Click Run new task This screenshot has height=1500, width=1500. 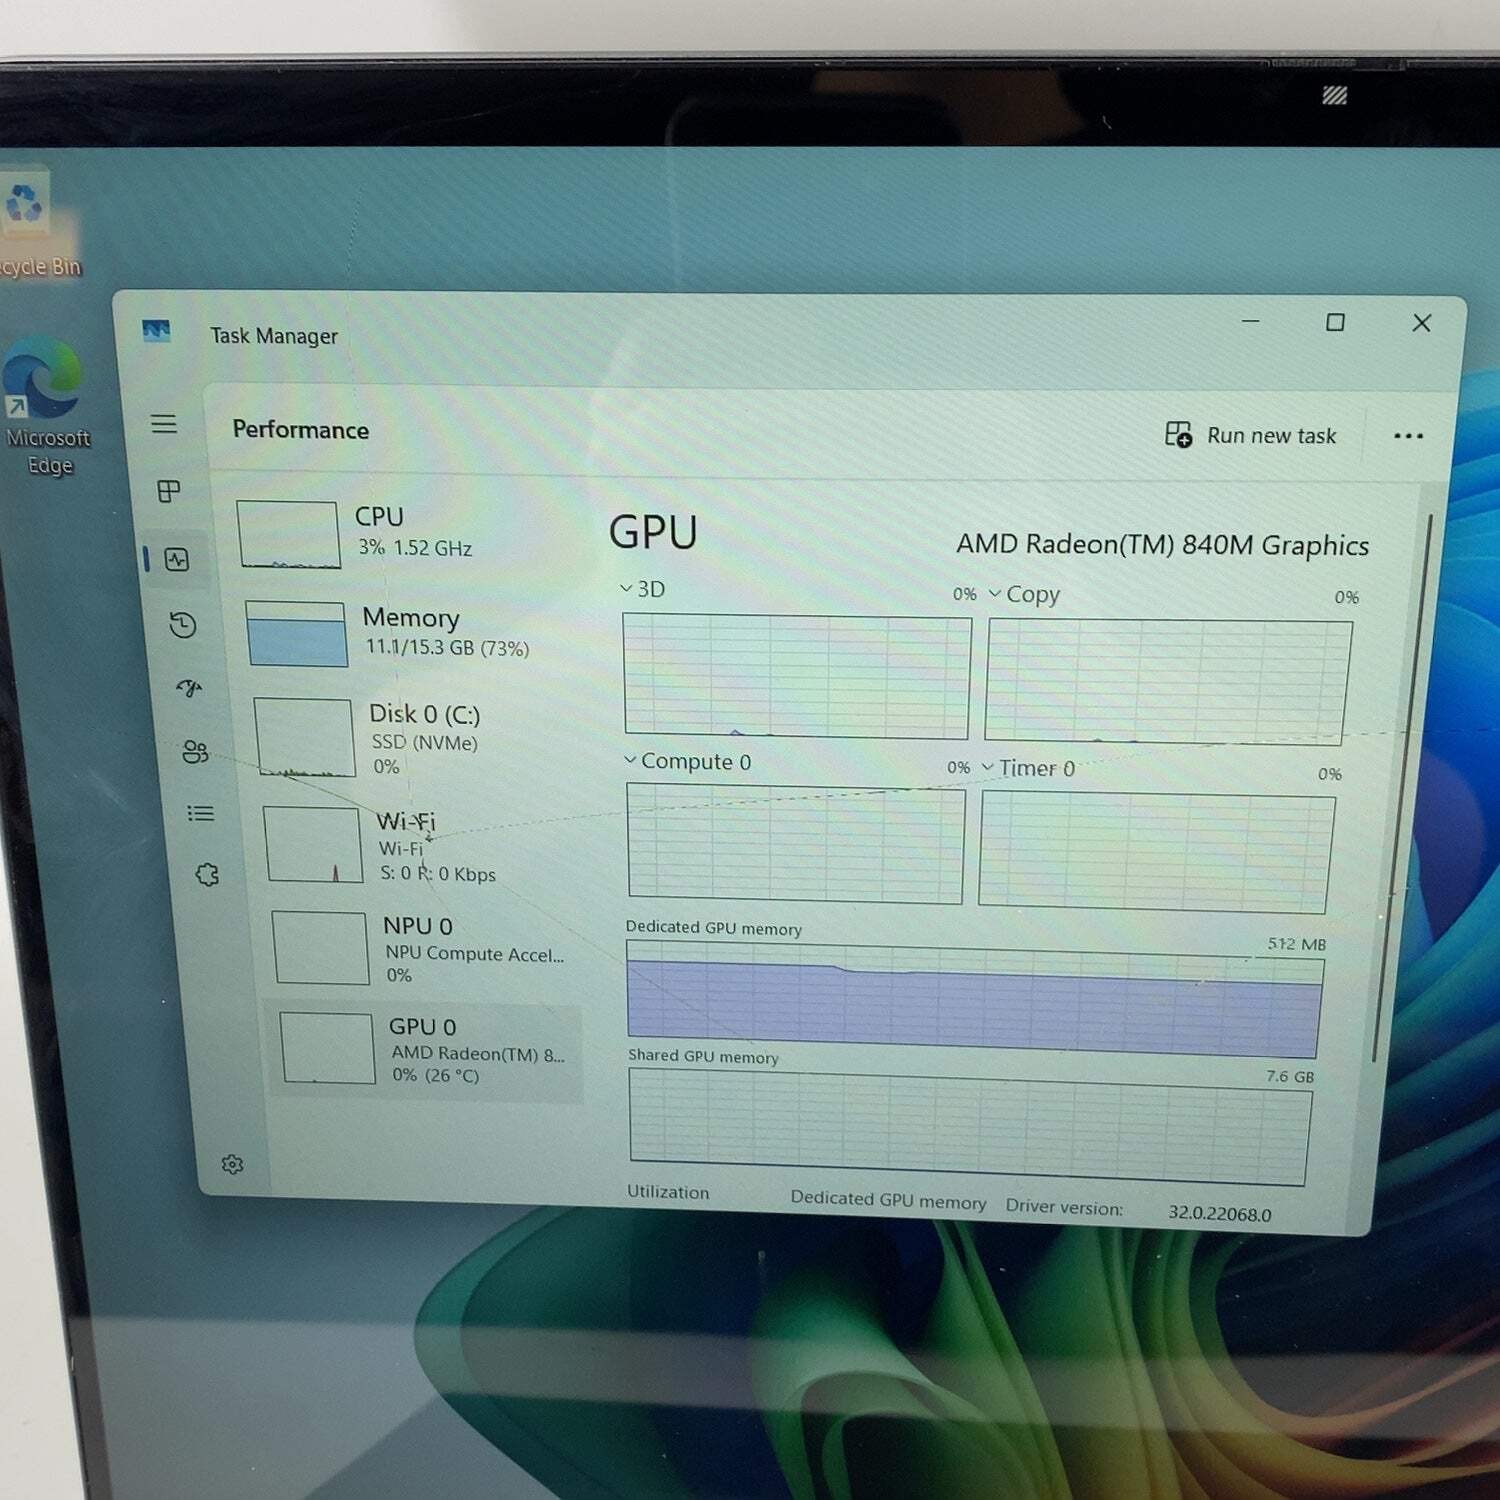pos(1250,435)
